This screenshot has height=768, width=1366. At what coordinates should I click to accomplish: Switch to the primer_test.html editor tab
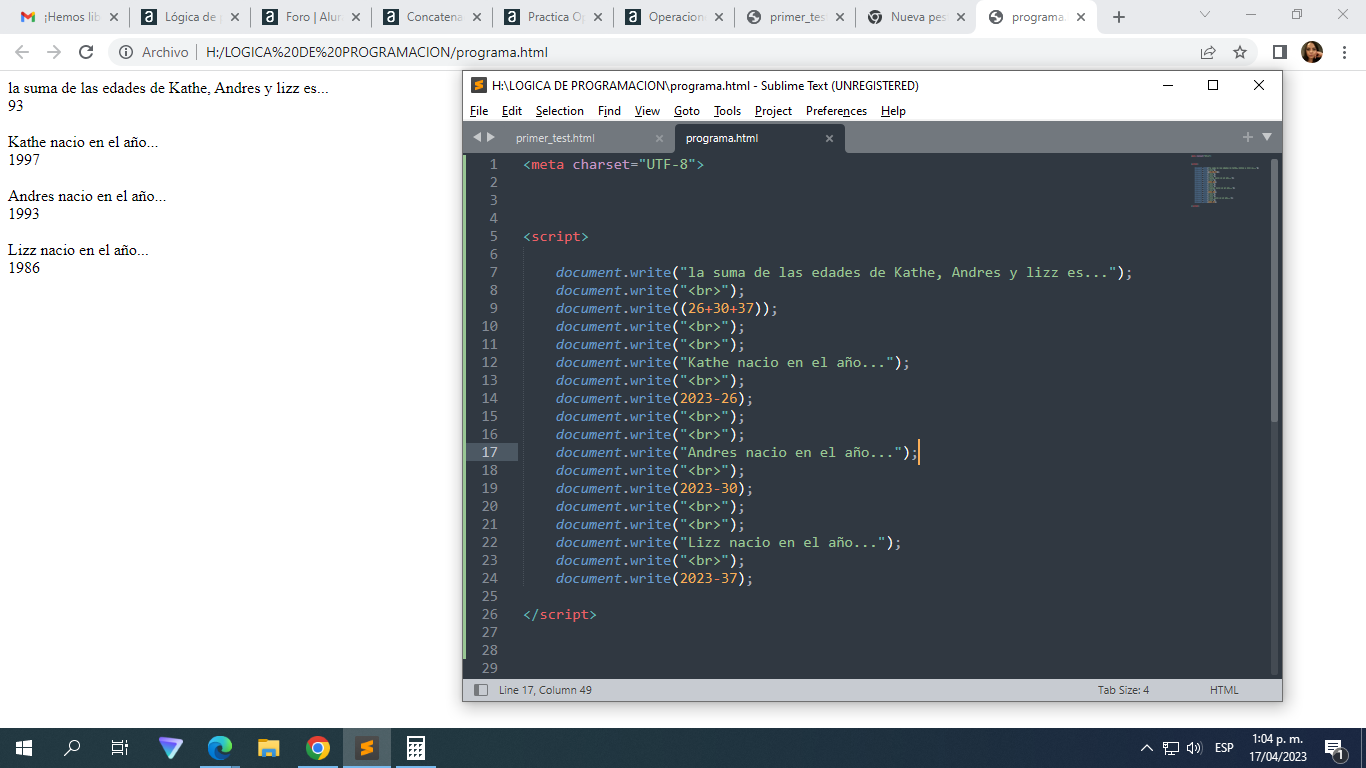click(x=555, y=138)
